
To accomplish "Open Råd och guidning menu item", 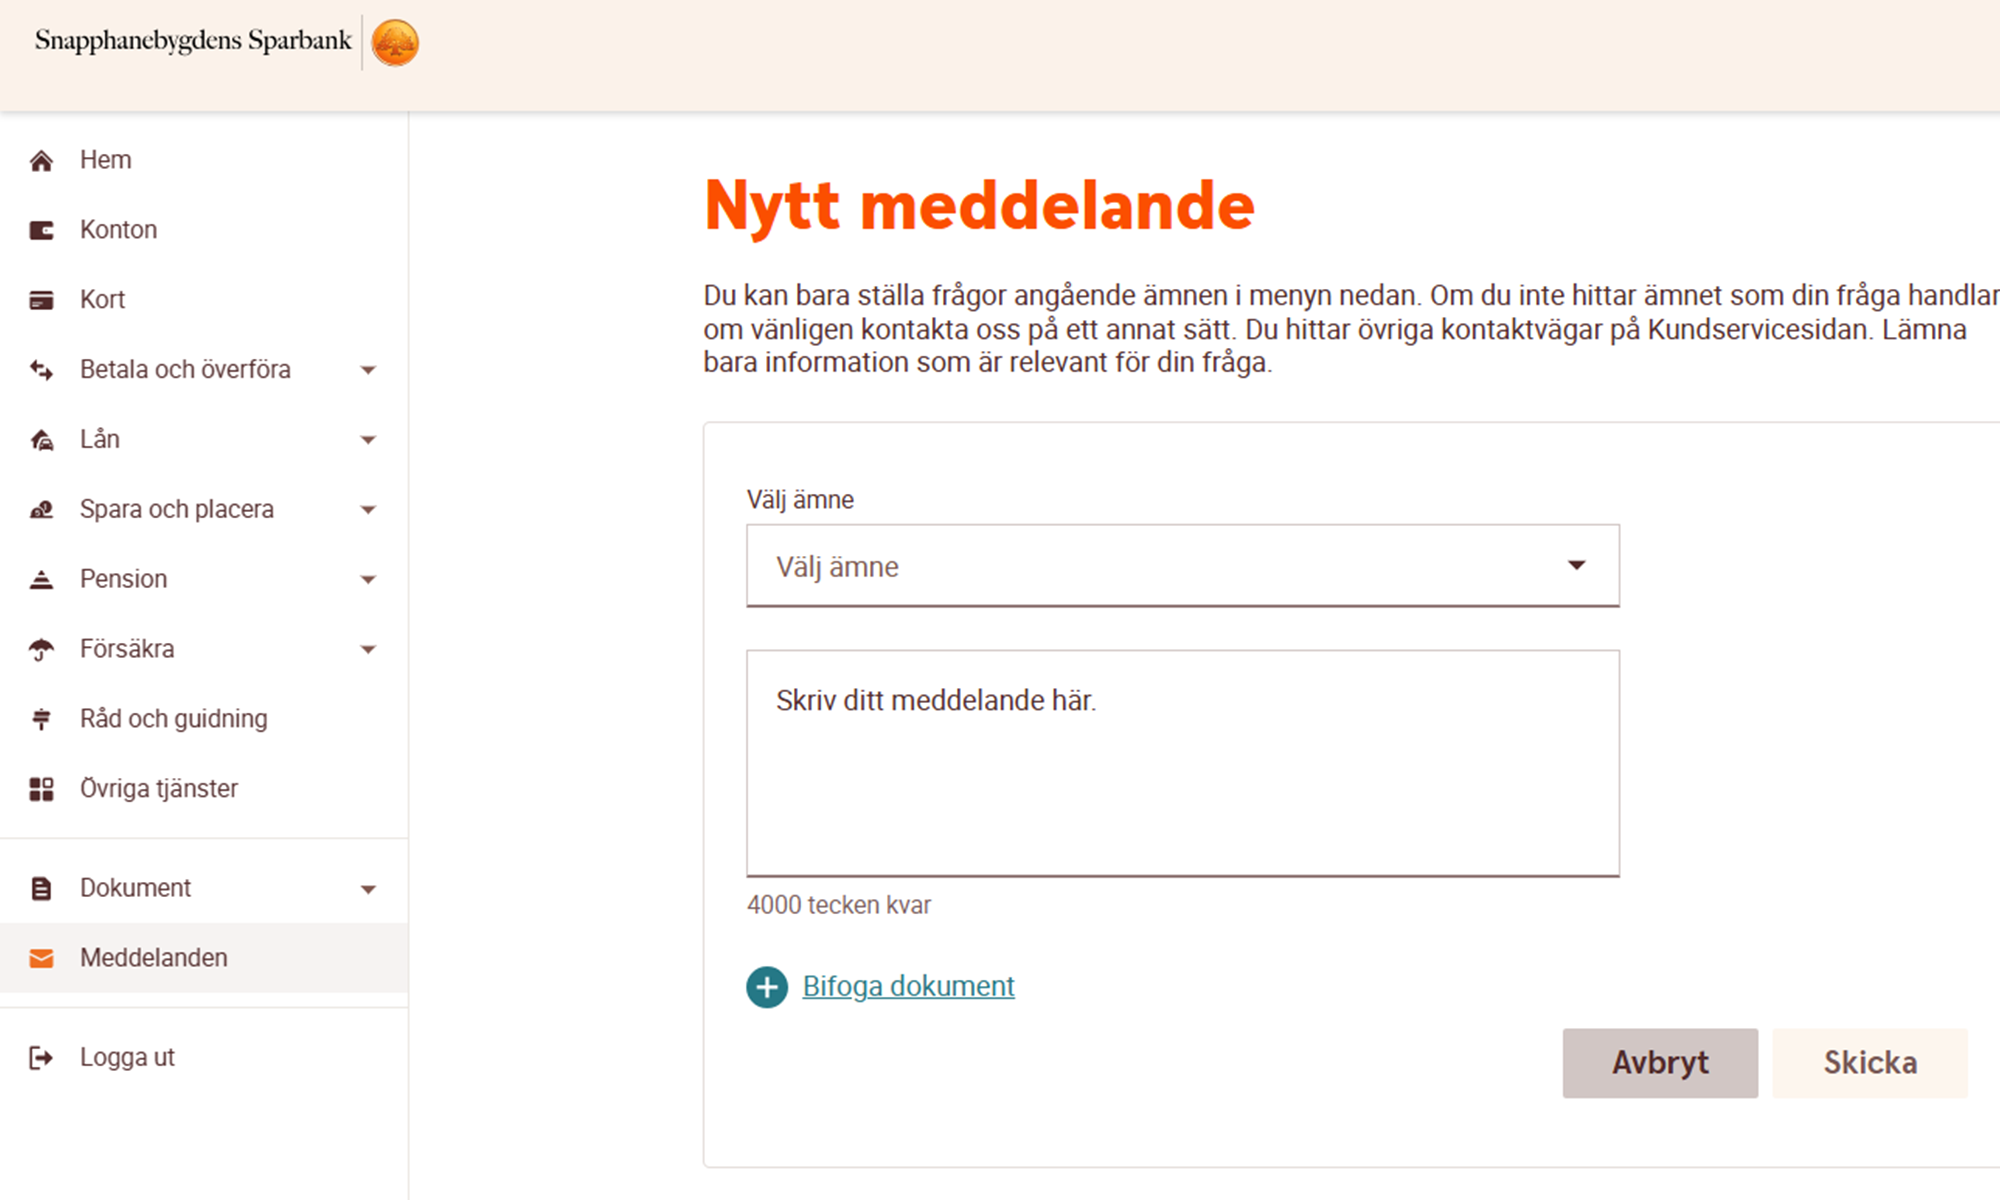I will [x=204, y=719].
